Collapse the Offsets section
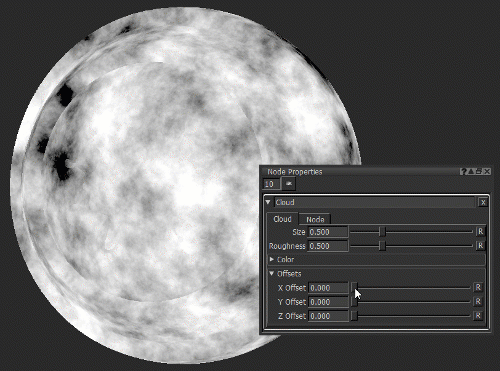This screenshot has width=500, height=371. (272, 273)
